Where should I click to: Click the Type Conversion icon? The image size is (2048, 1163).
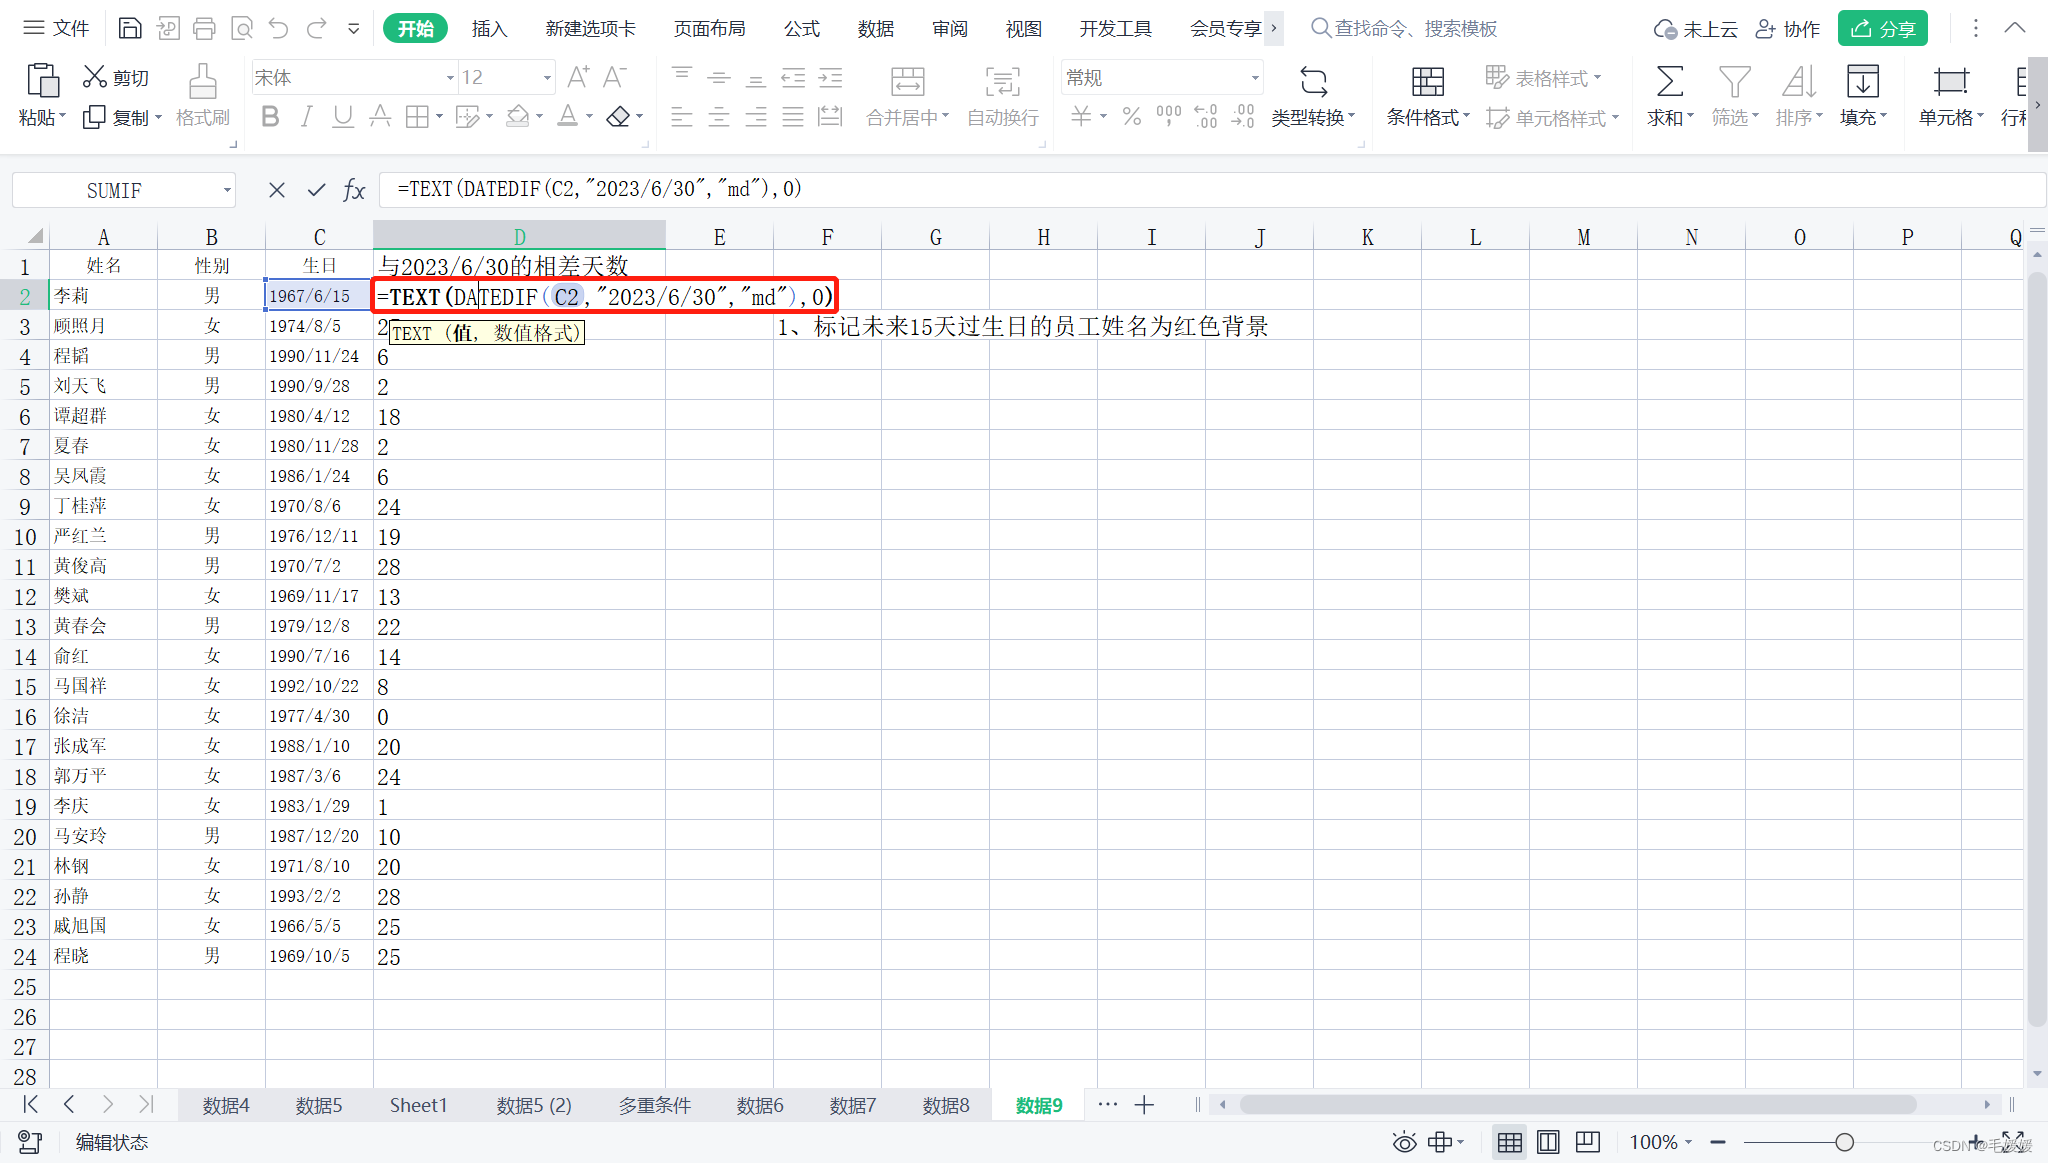[x=1313, y=82]
